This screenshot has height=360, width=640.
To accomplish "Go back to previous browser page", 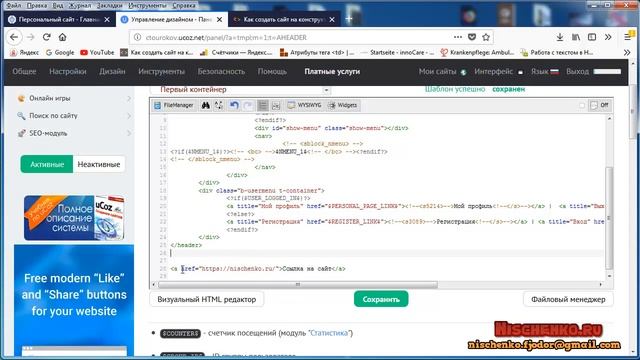I will click(x=14, y=37).
